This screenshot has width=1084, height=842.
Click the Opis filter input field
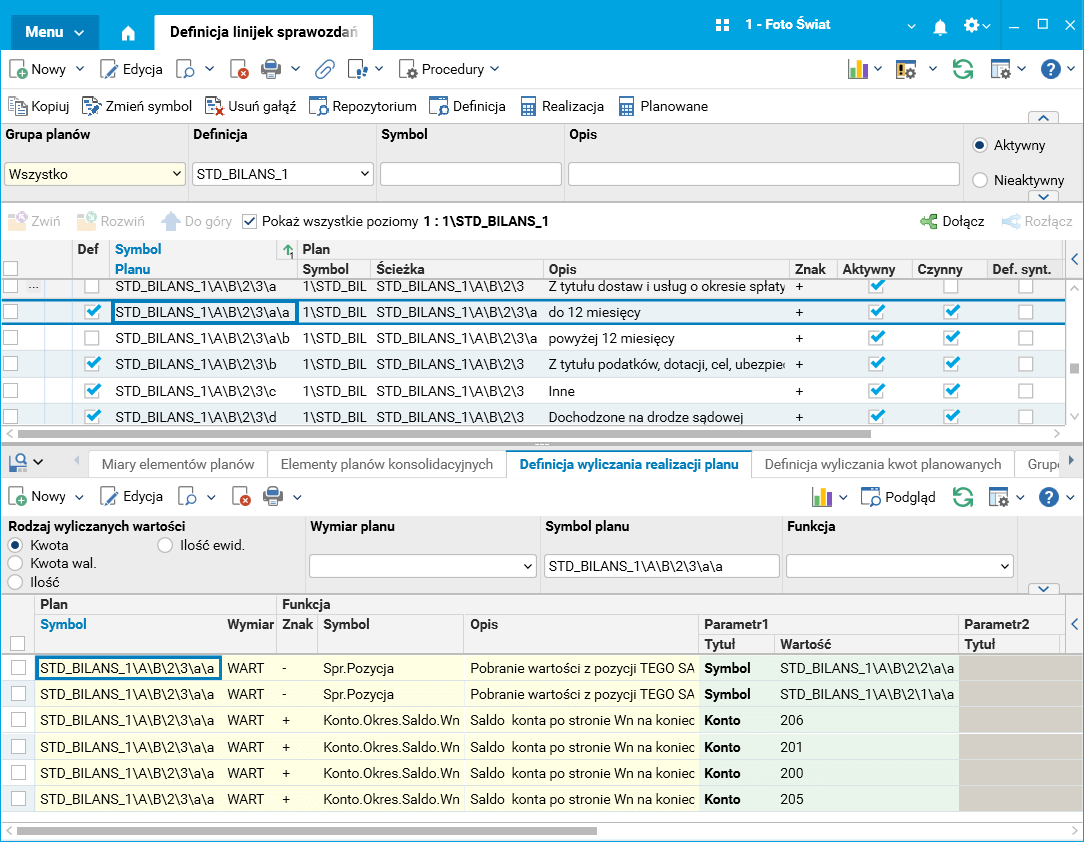point(763,174)
